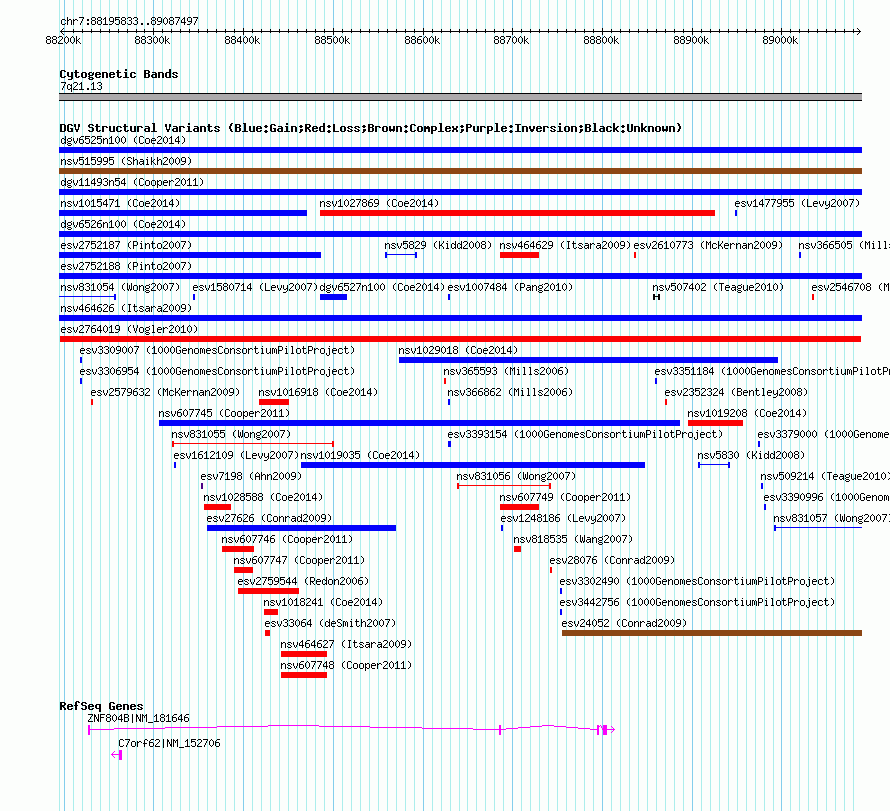
Task: Click the 7q21.13 cytogenetic band label
Action: point(81,86)
